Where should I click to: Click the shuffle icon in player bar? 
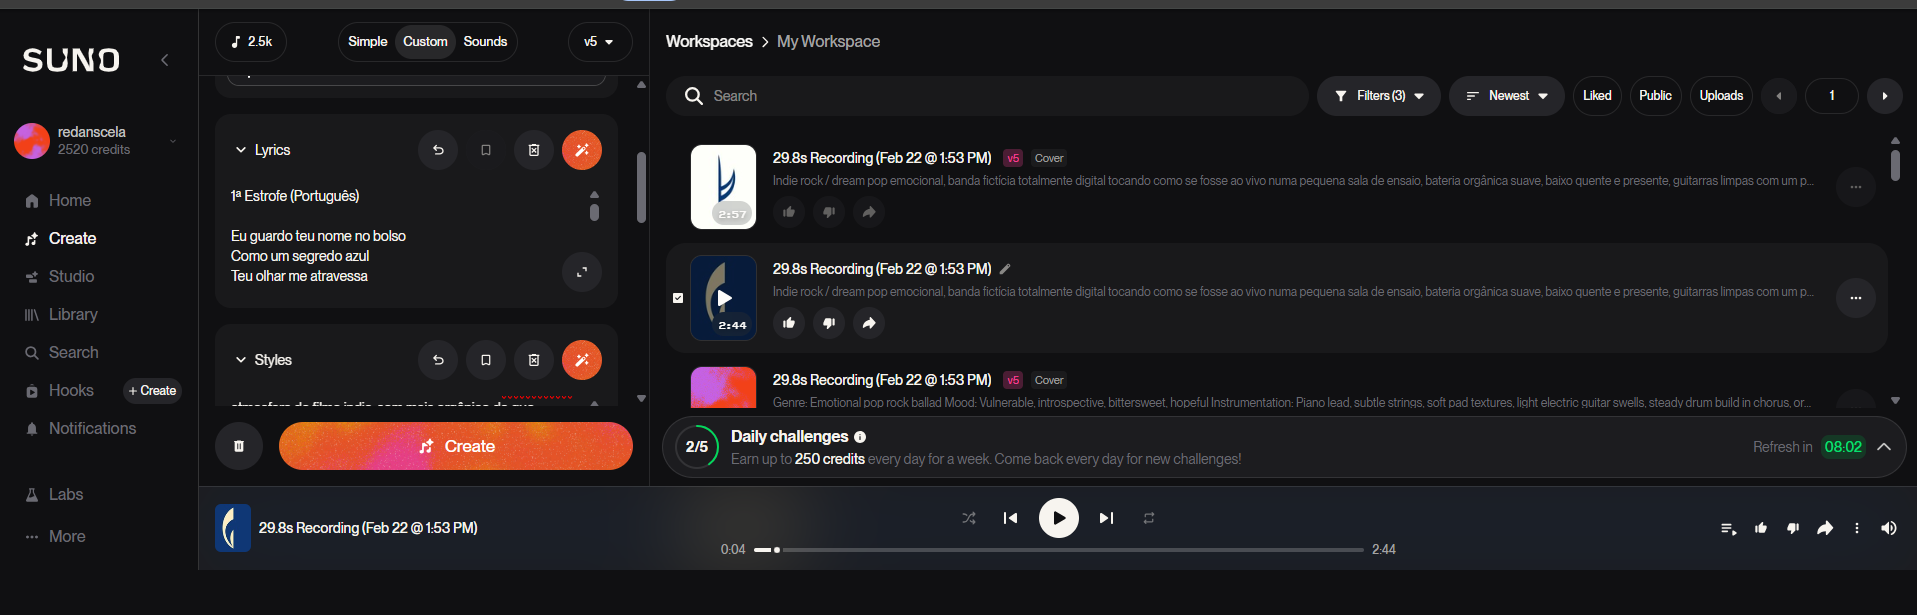[x=968, y=518]
